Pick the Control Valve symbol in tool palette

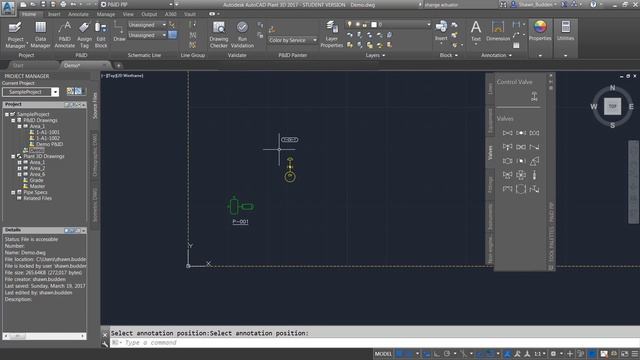[534, 97]
